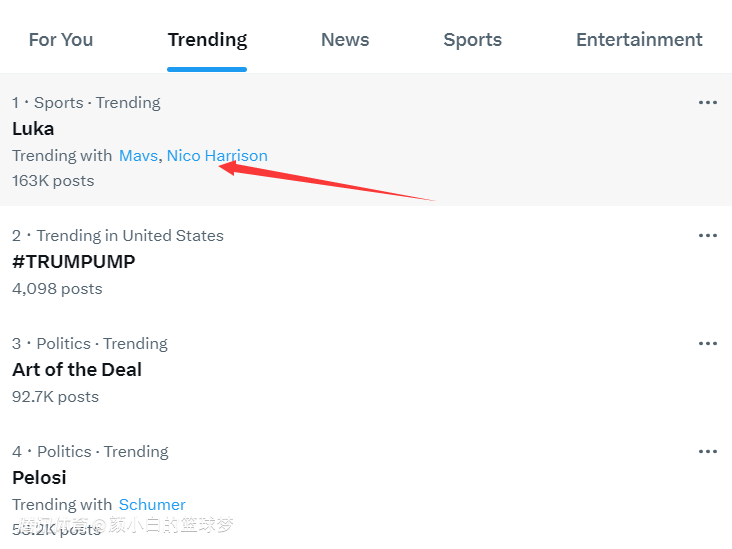Select the Pelosi trending topic

click(x=39, y=478)
